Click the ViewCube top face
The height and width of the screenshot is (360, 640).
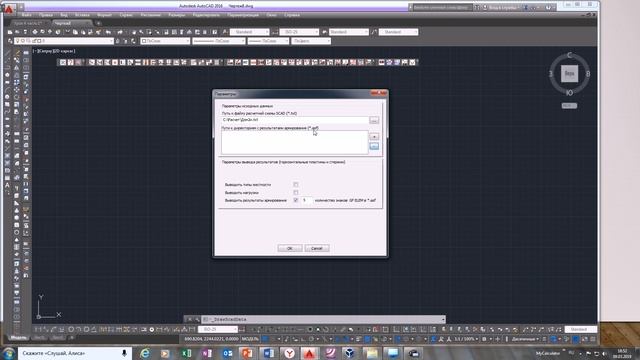click(569, 74)
